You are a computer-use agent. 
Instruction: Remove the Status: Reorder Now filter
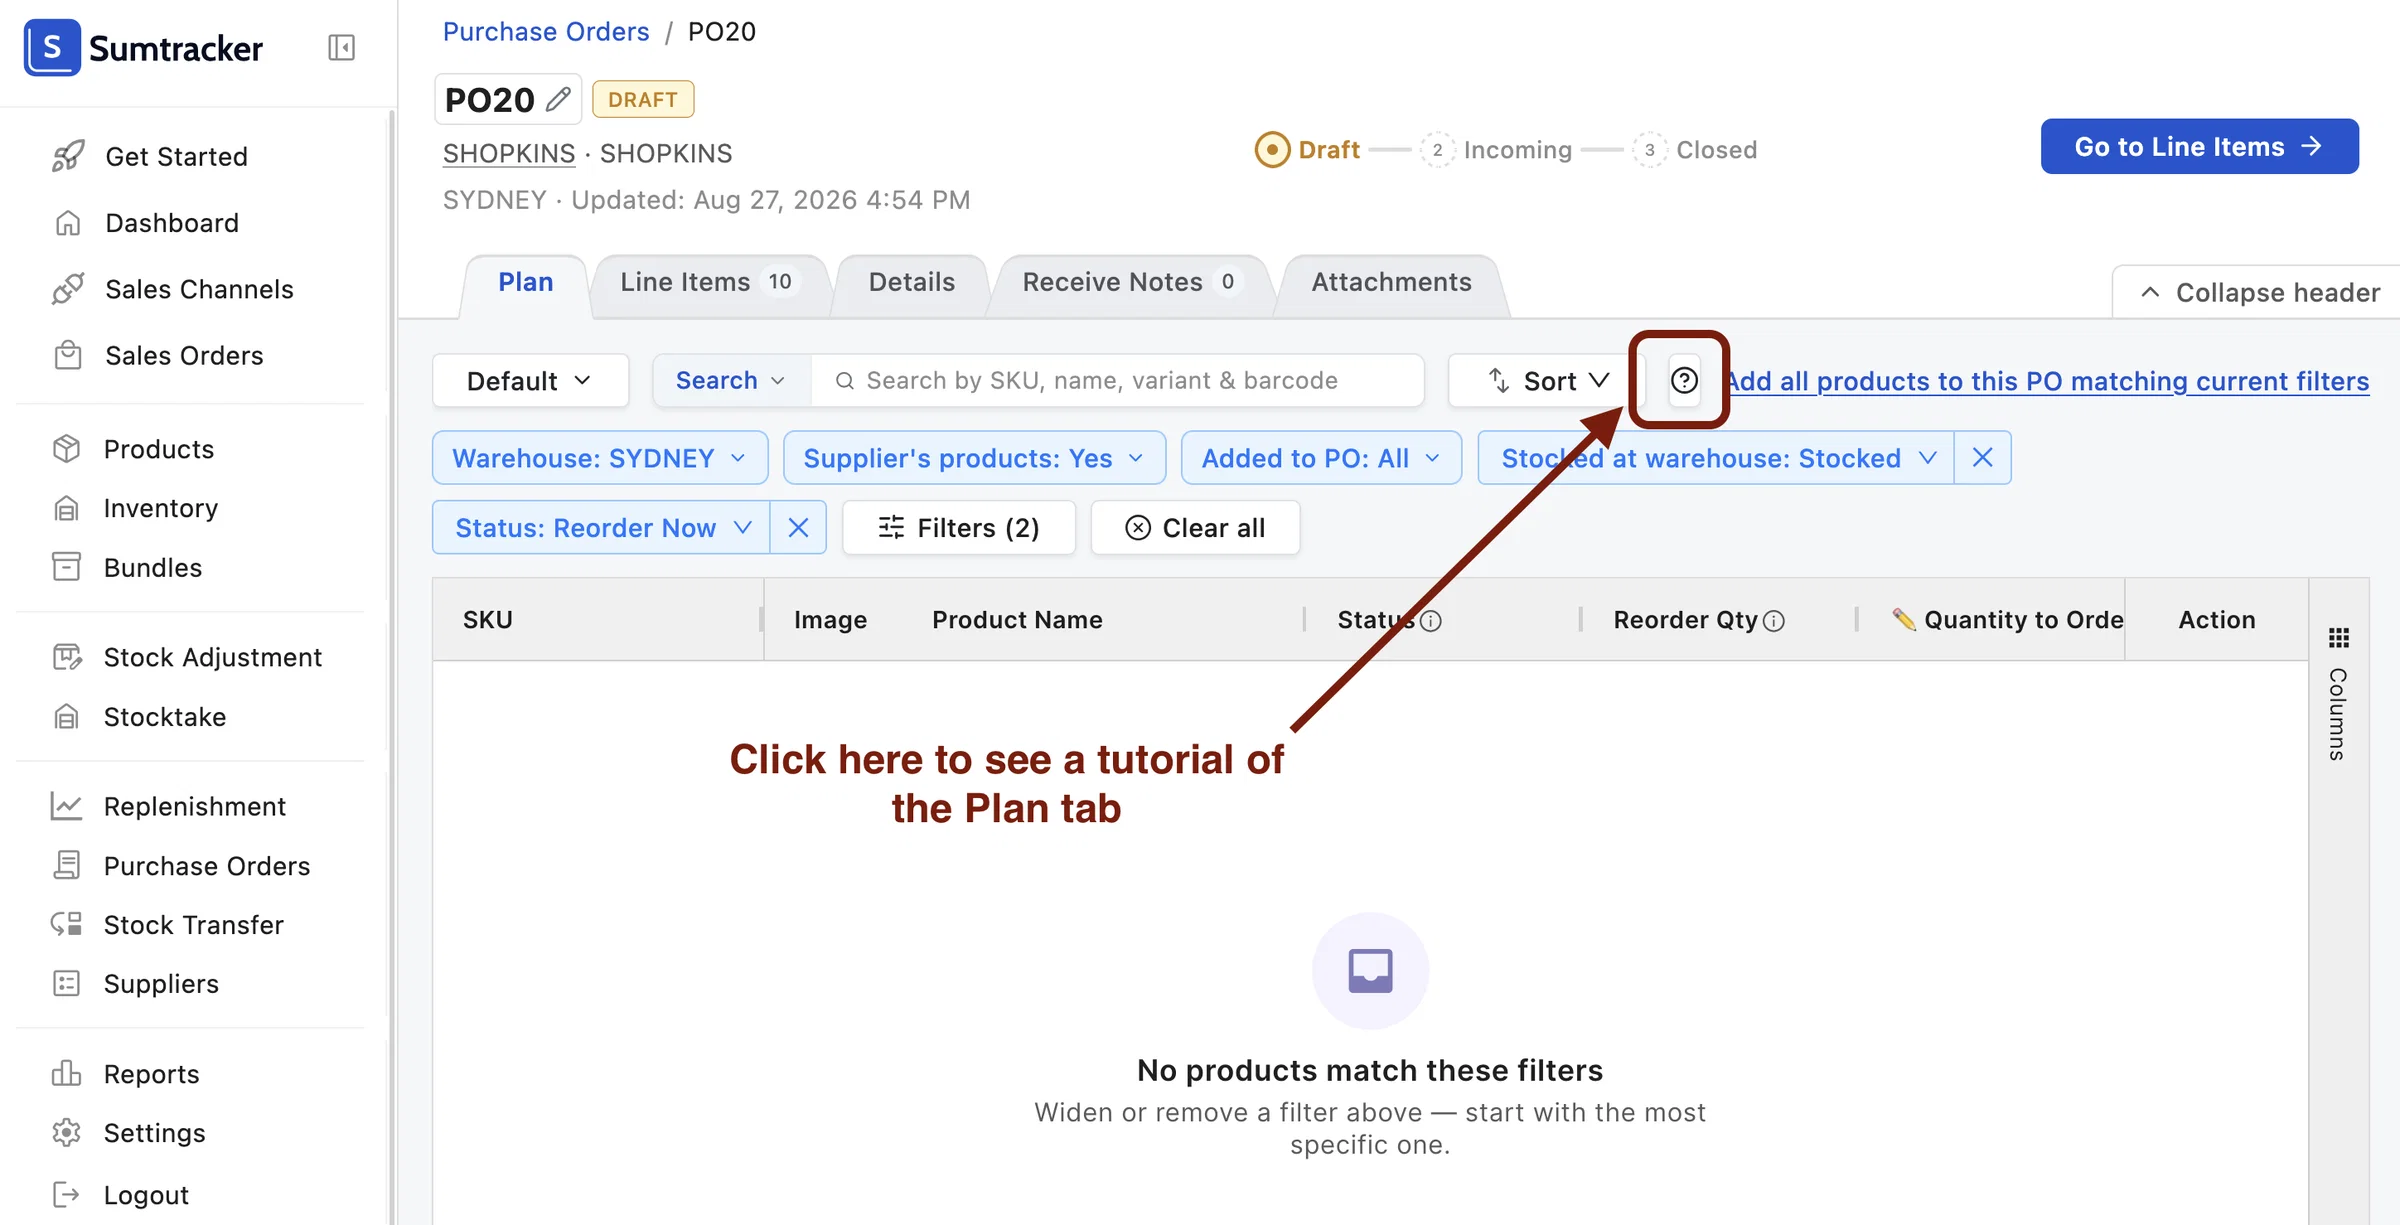coord(798,527)
